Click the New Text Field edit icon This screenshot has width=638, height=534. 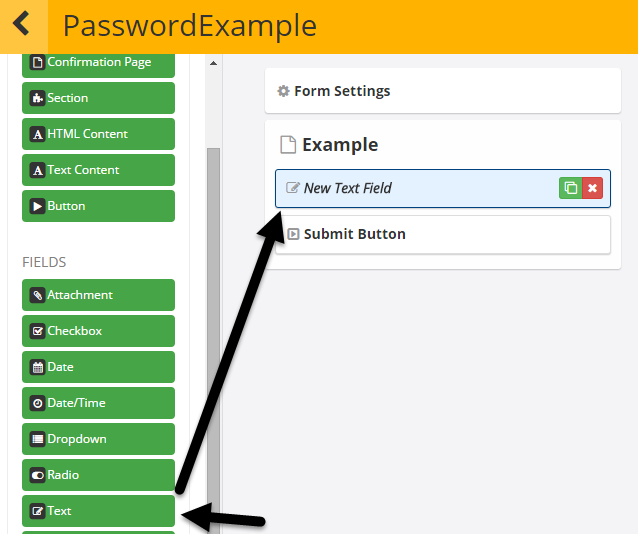pos(292,188)
